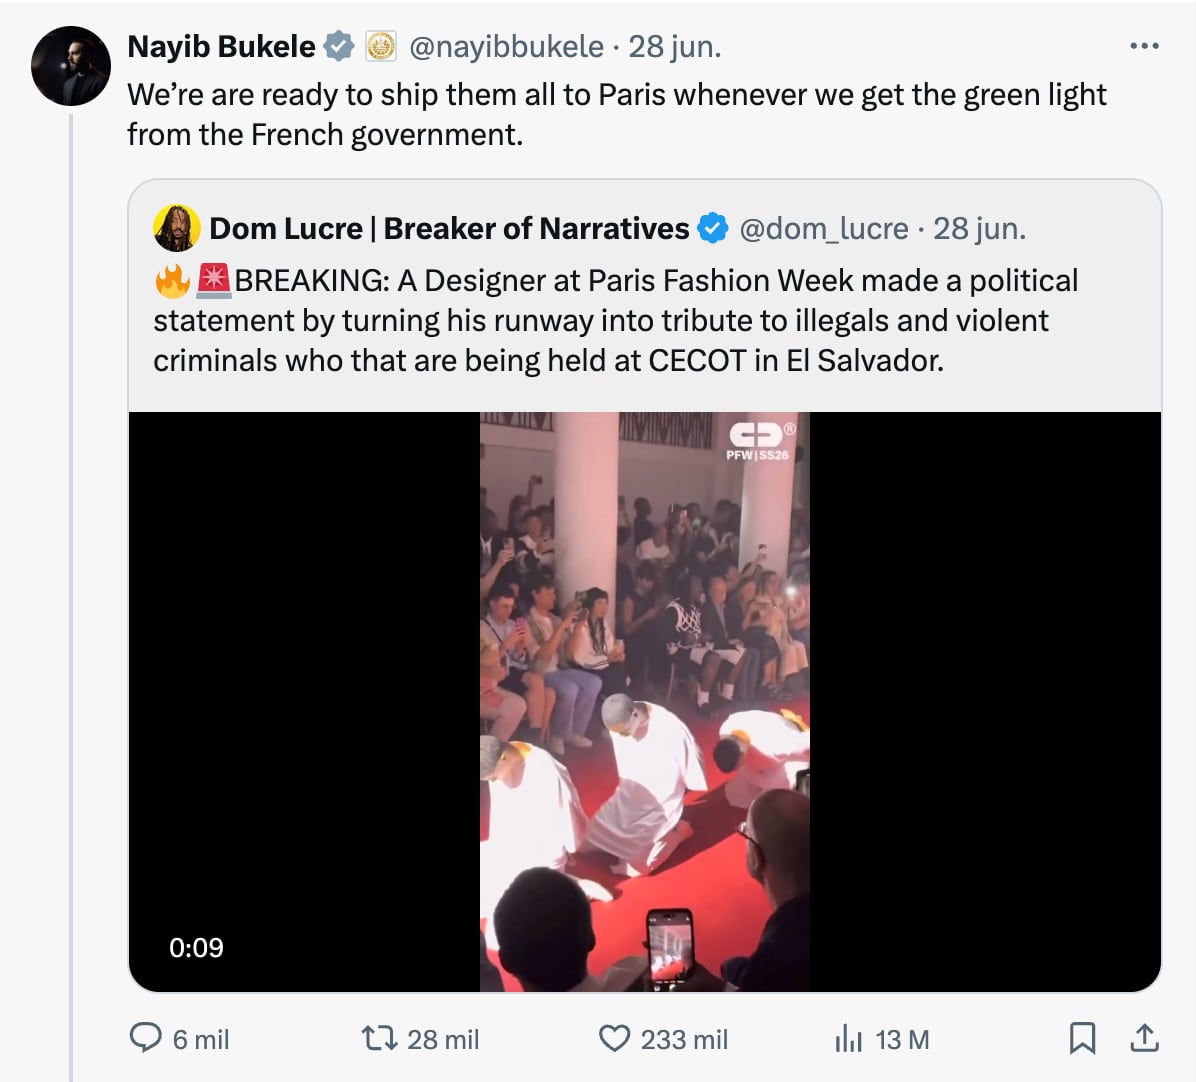
Task: Click the 0:09 video duration label
Action: click(196, 947)
